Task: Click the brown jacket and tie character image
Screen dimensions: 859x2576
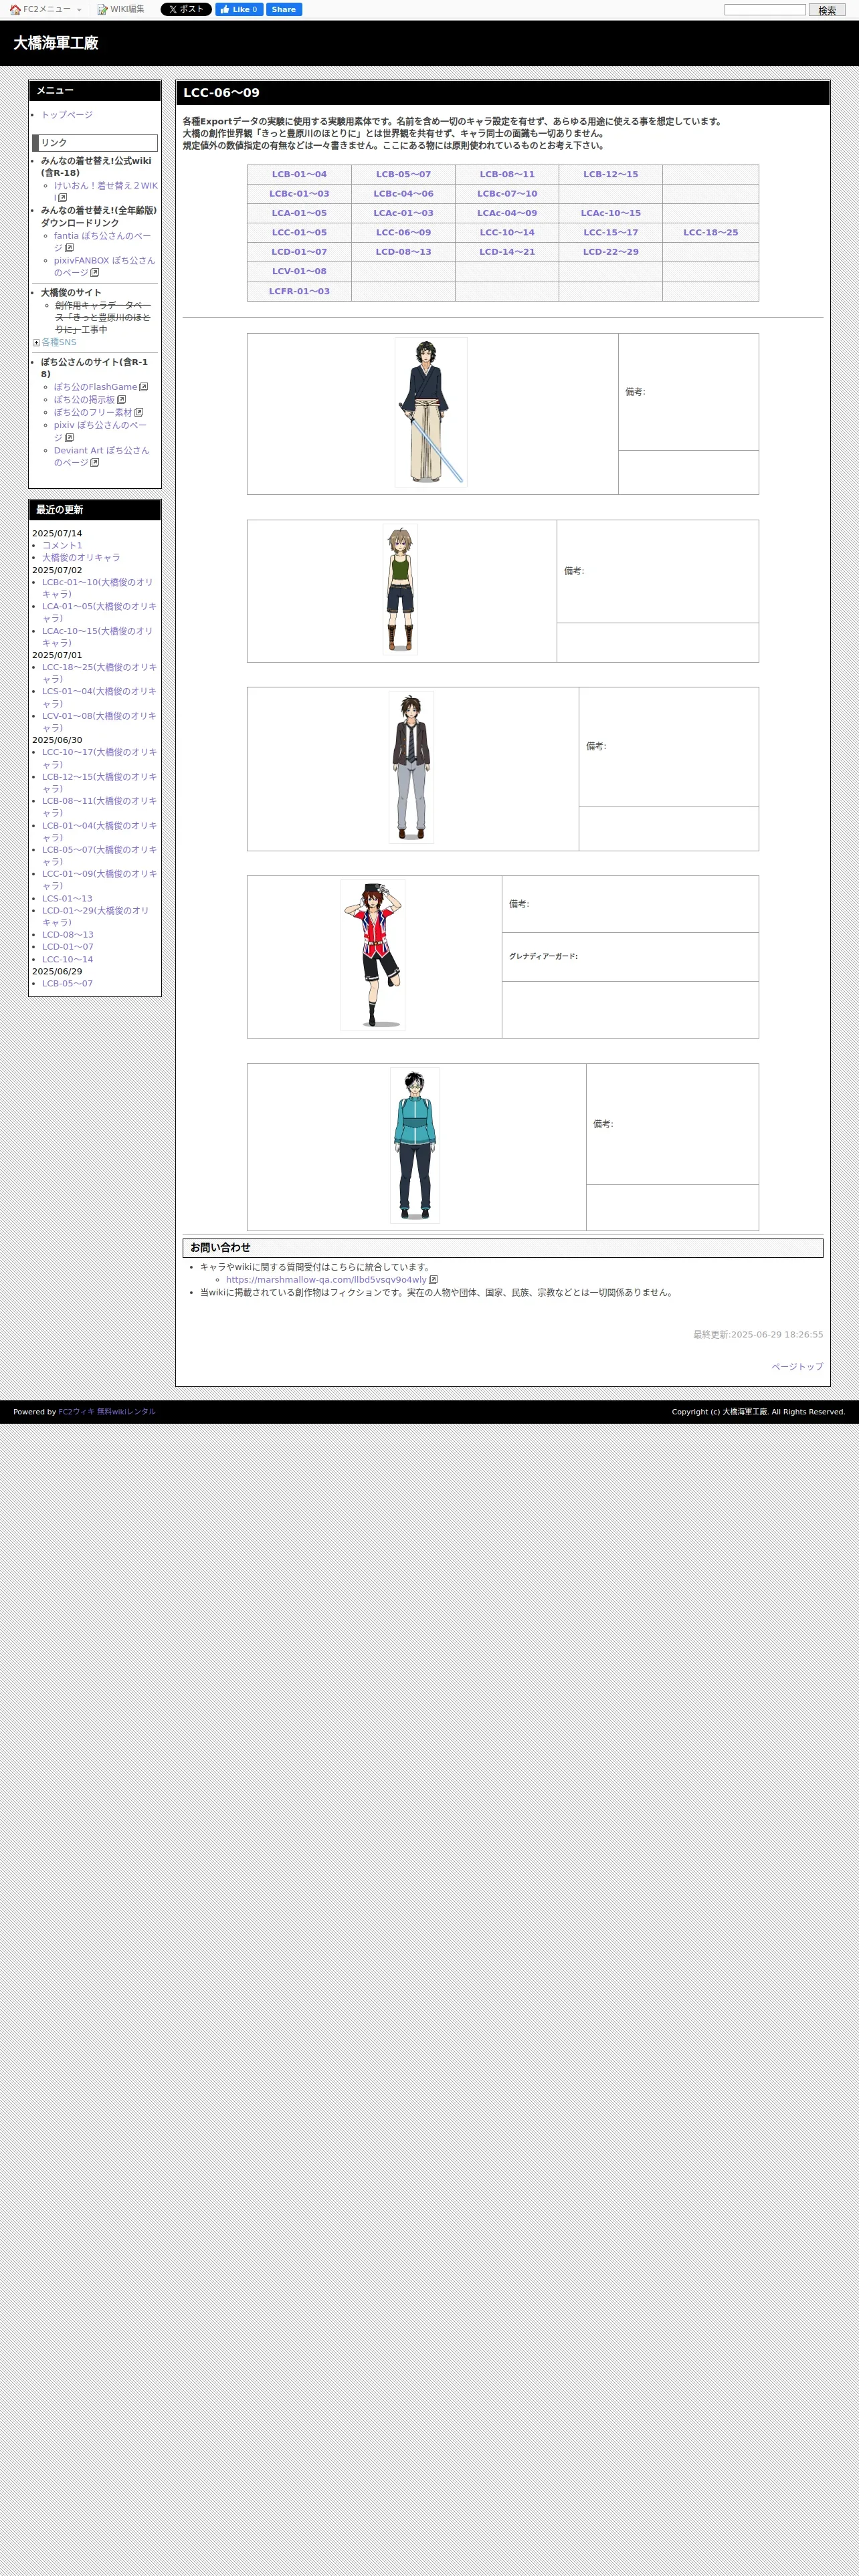Action: [411, 767]
